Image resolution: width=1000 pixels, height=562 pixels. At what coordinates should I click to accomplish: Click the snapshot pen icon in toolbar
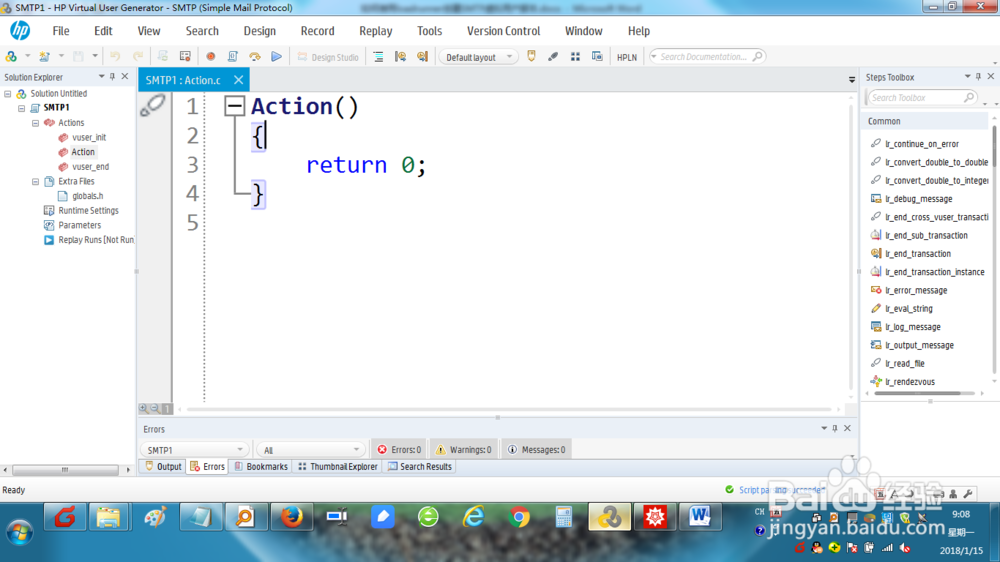coord(553,57)
